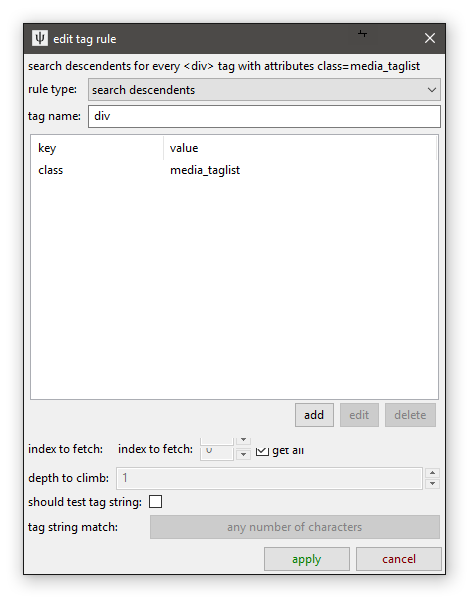Open the any number of characters matcher
470x603 pixels.
(295, 527)
